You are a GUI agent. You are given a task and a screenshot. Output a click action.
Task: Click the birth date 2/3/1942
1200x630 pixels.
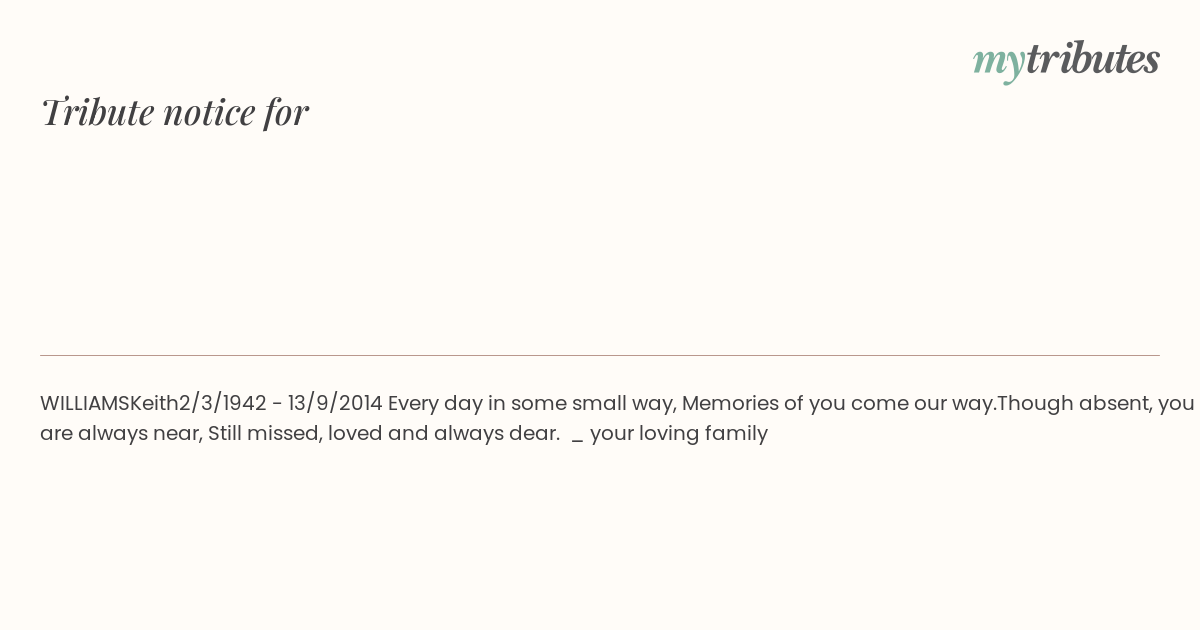222,403
